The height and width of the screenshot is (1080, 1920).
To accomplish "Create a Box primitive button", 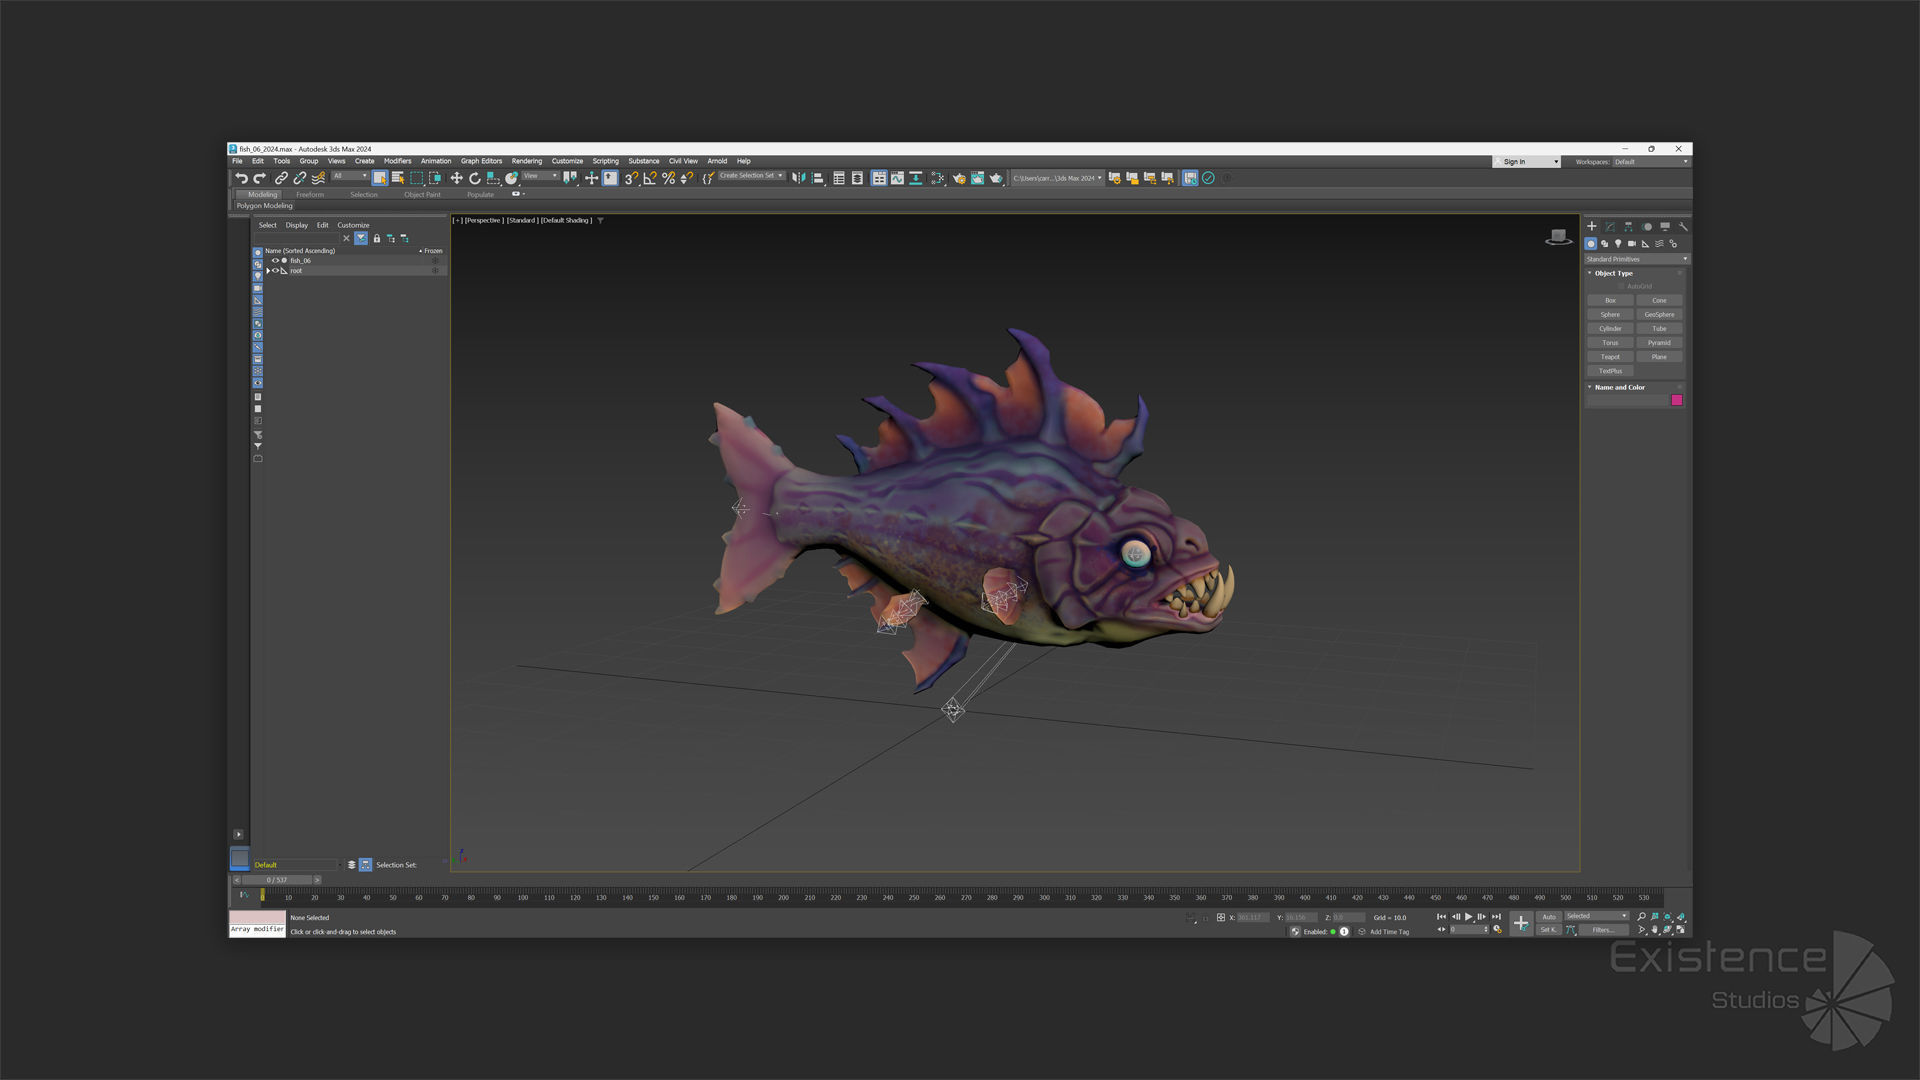I will pyautogui.click(x=1610, y=301).
